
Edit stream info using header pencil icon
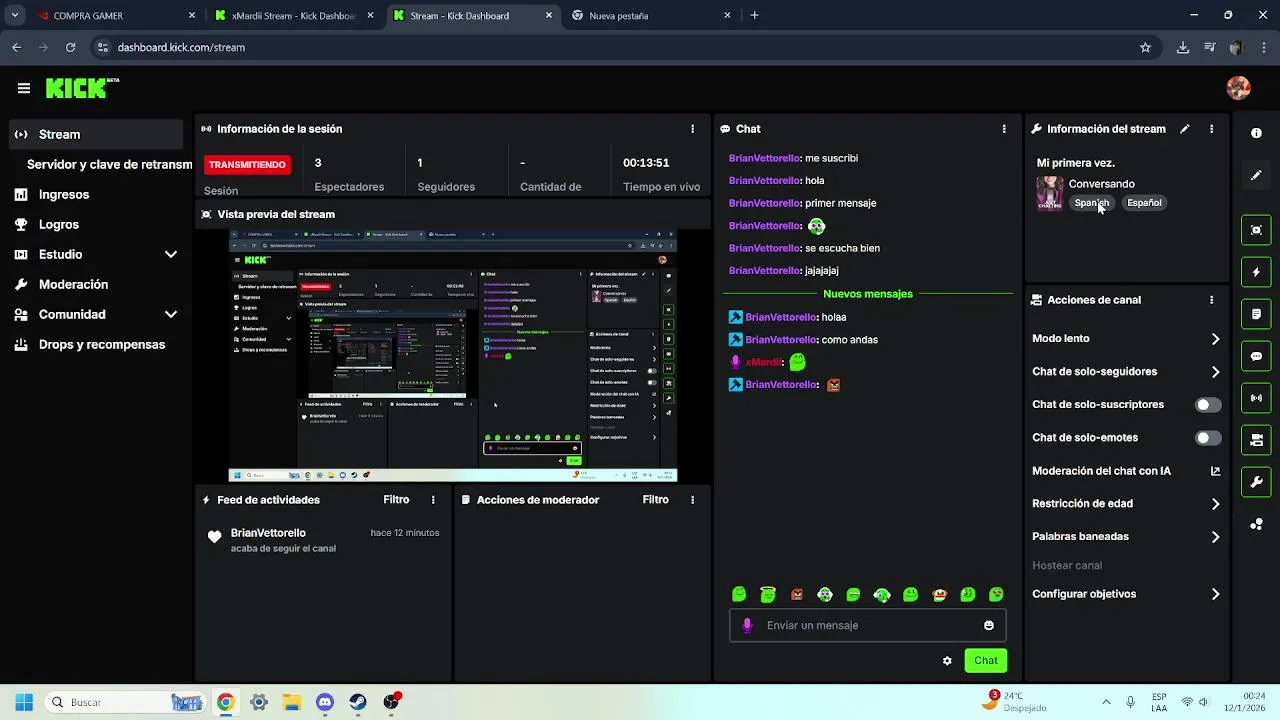(x=1185, y=129)
